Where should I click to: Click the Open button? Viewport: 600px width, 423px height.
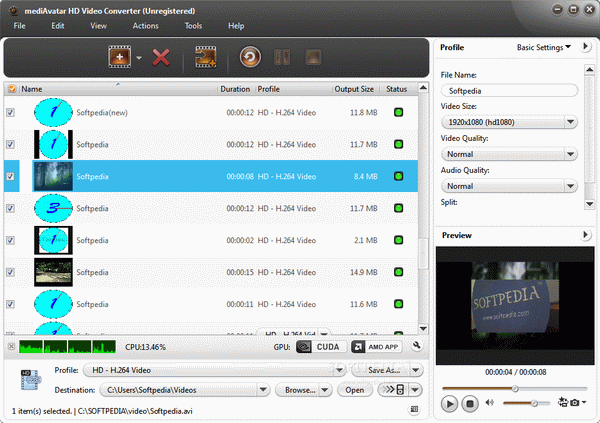355,390
